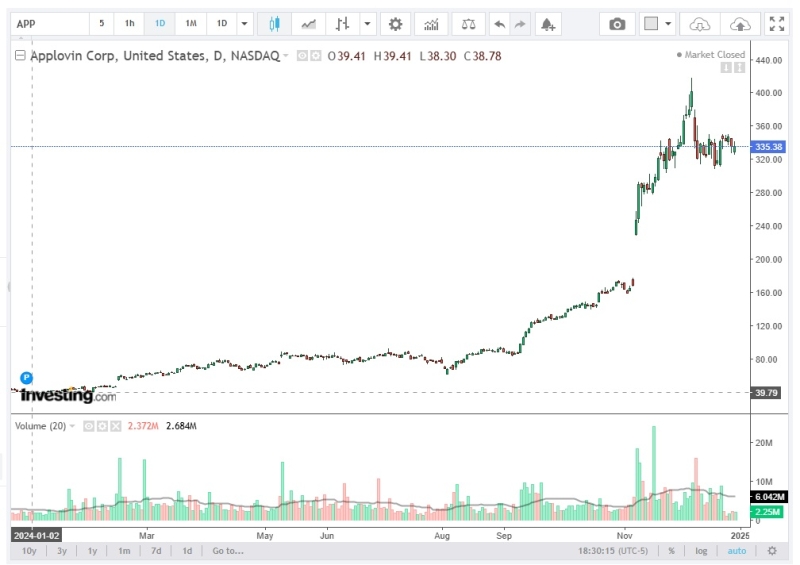Click the Nov label on time axis
This screenshot has height=565, width=800.
pyautogui.click(x=624, y=535)
